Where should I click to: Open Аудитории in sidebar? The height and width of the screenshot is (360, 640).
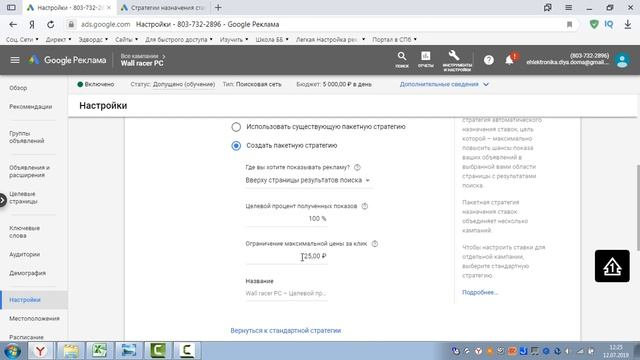(x=24, y=254)
